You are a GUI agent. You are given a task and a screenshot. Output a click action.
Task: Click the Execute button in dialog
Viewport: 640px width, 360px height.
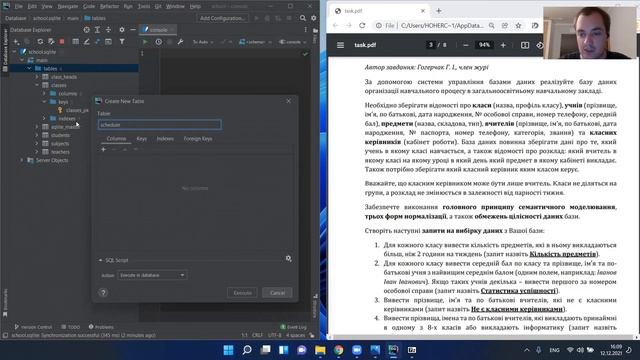pos(242,293)
